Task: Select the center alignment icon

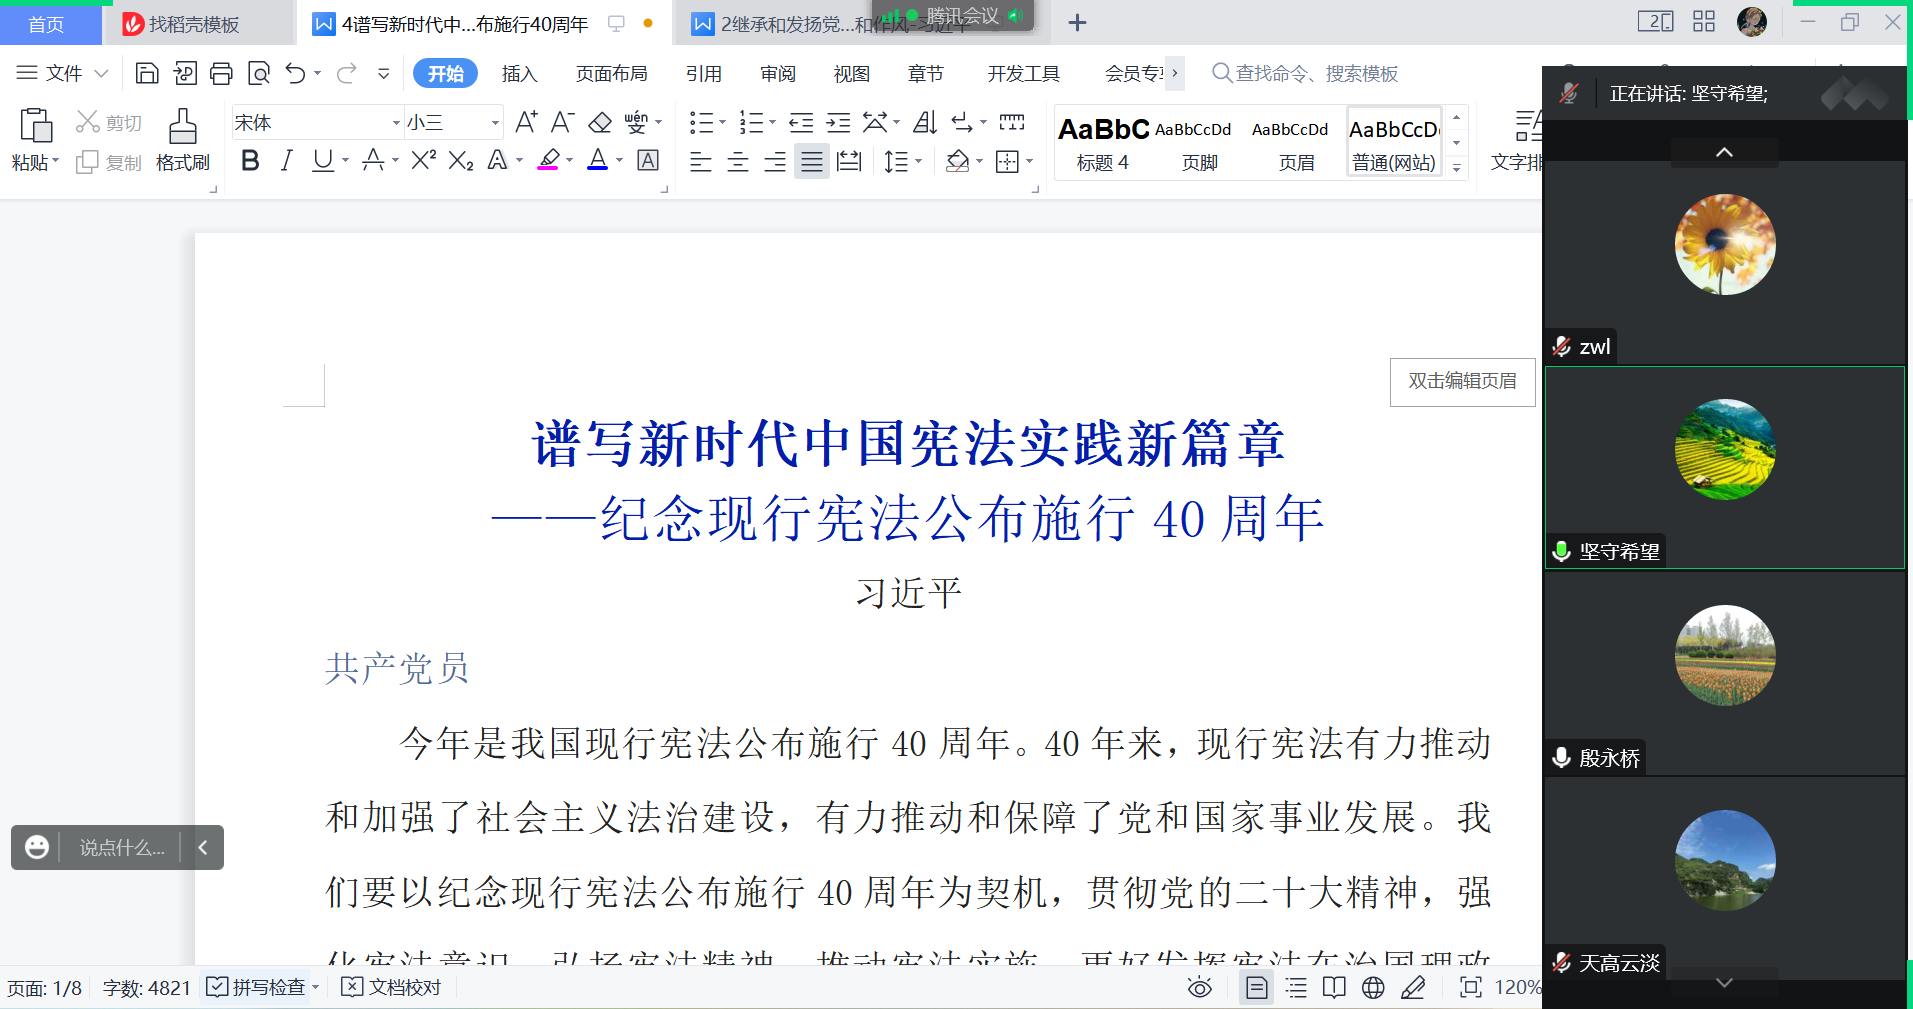Action: (x=738, y=161)
